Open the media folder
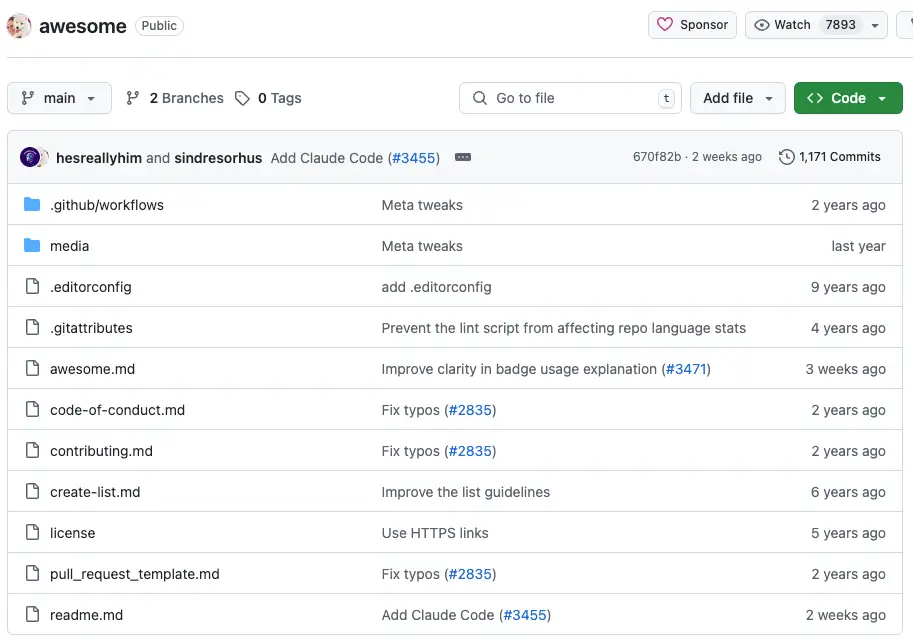 click(x=69, y=246)
